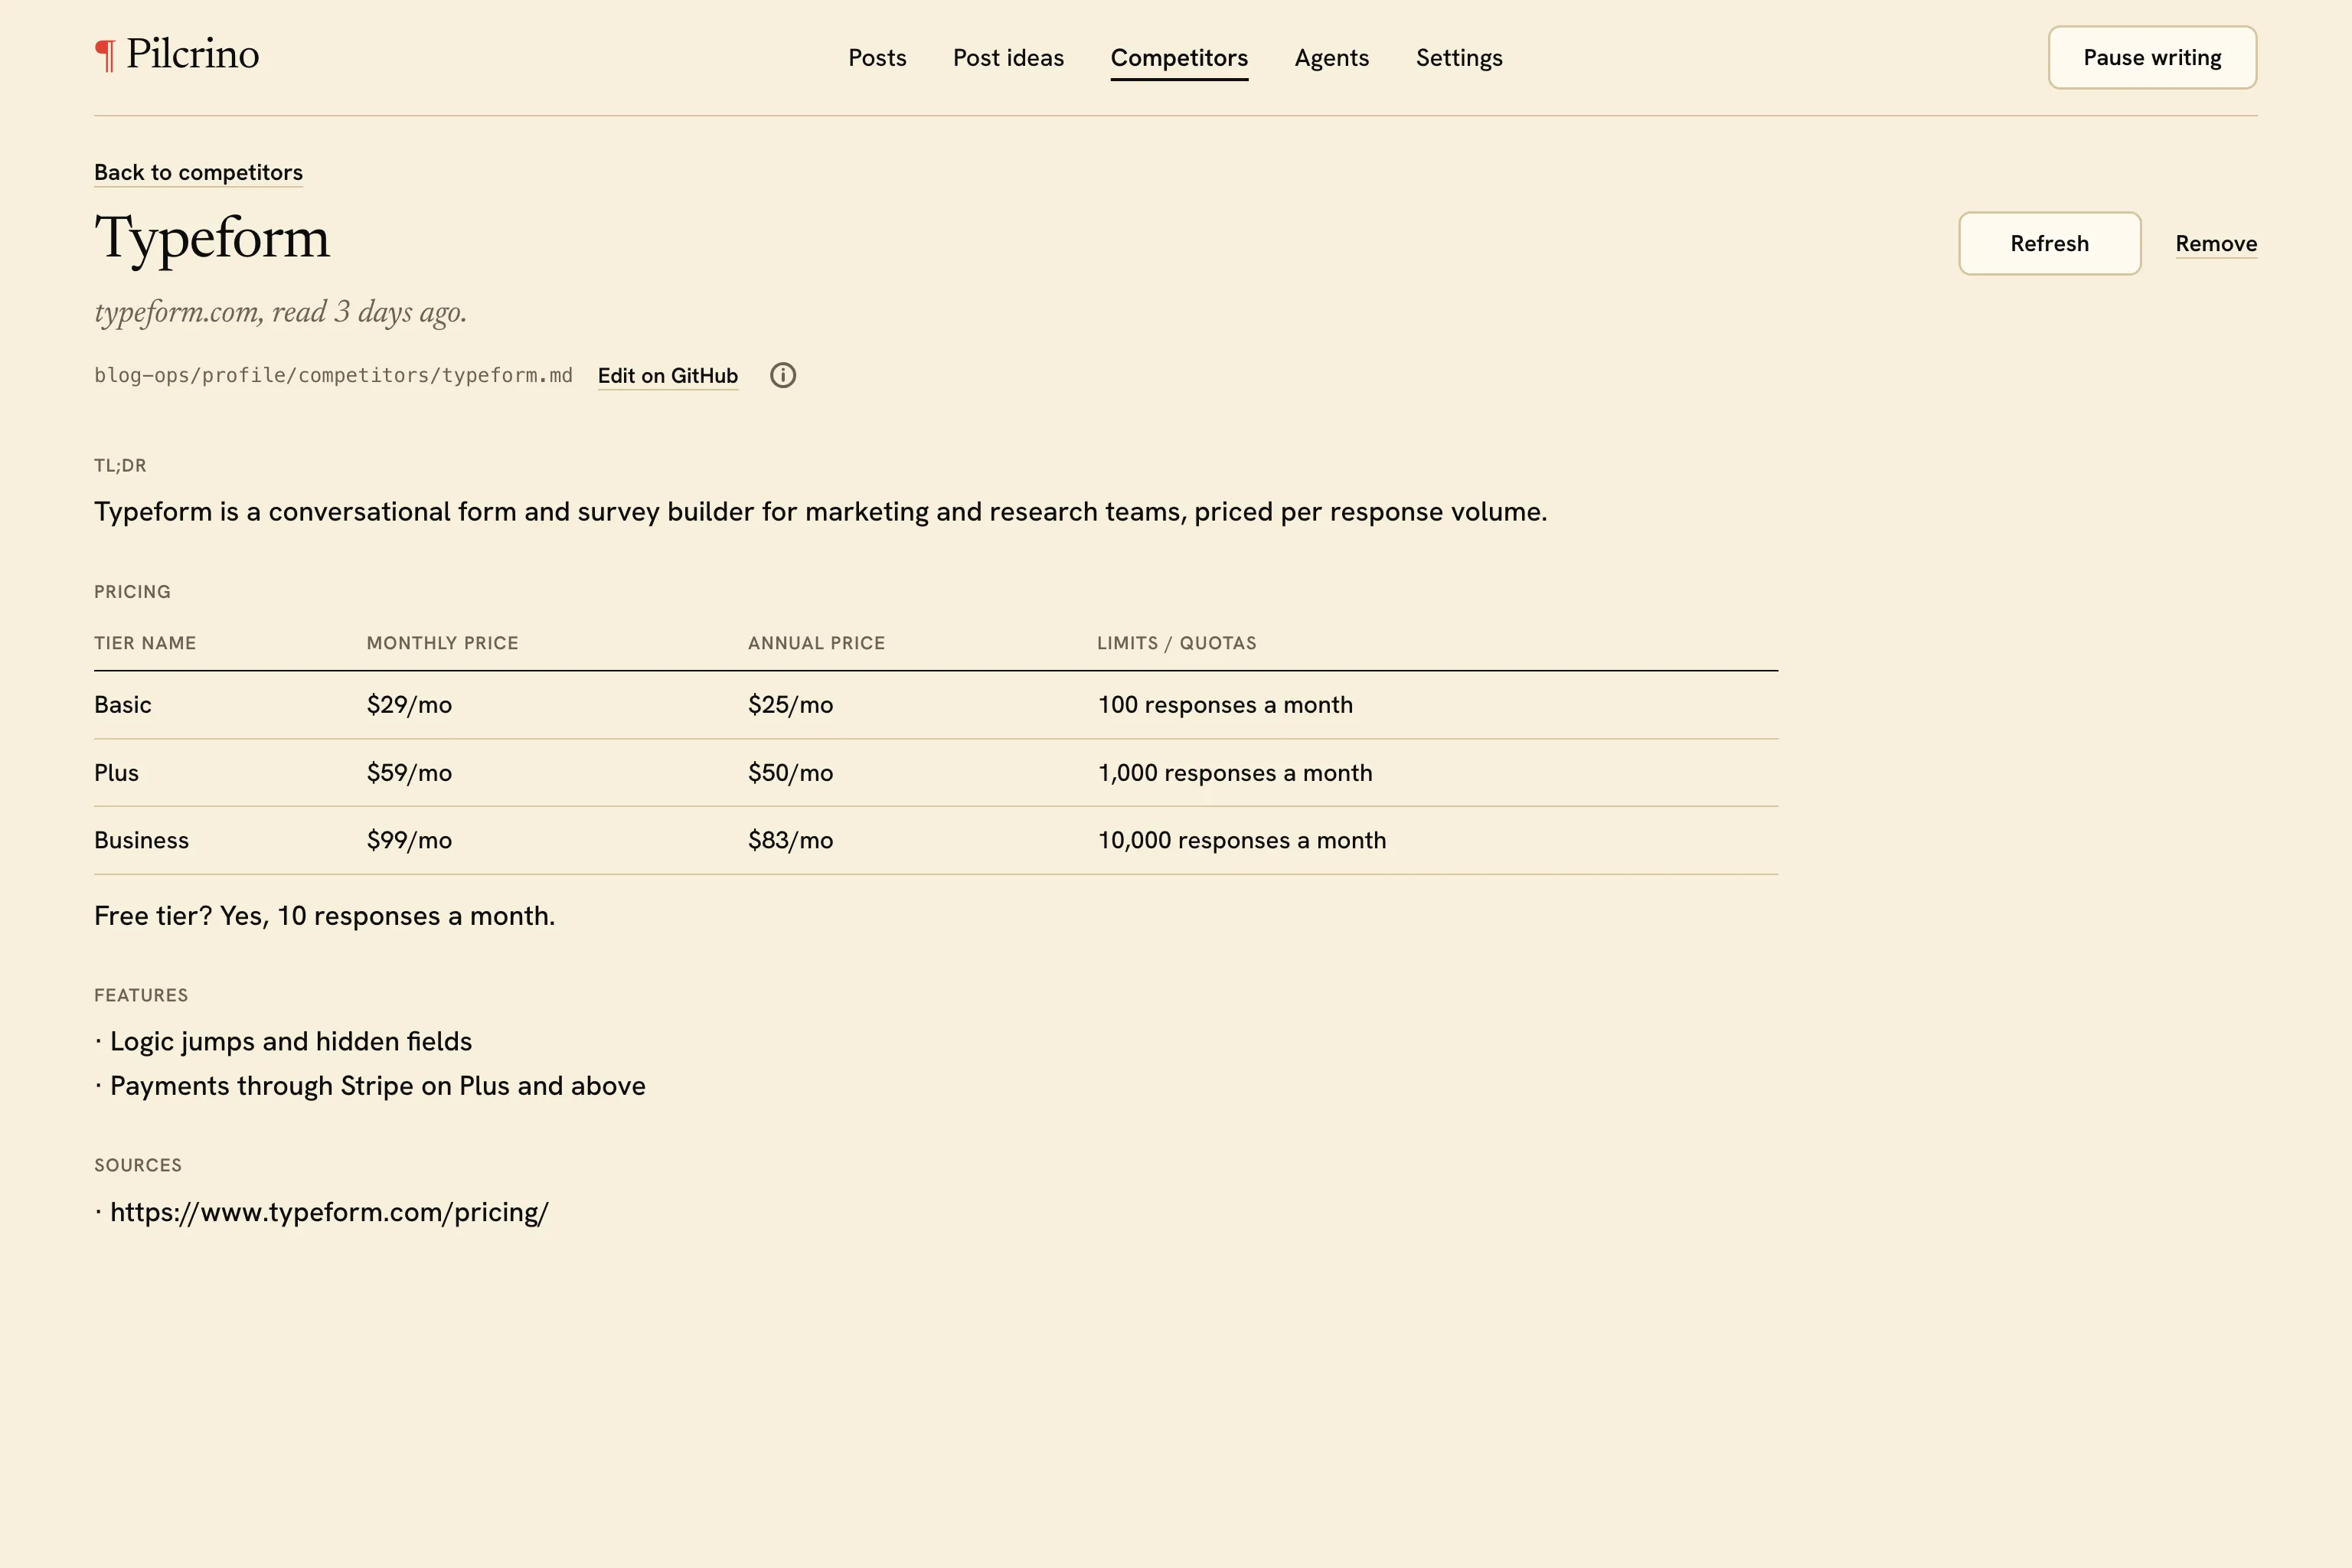Screen dimensions: 2352x1568
Task: Click "100 responses a month" cell
Action: (1225, 705)
